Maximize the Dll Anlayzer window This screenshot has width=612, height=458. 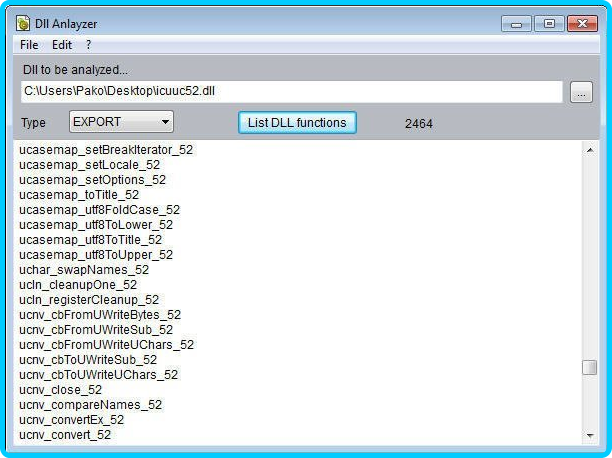tap(549, 24)
